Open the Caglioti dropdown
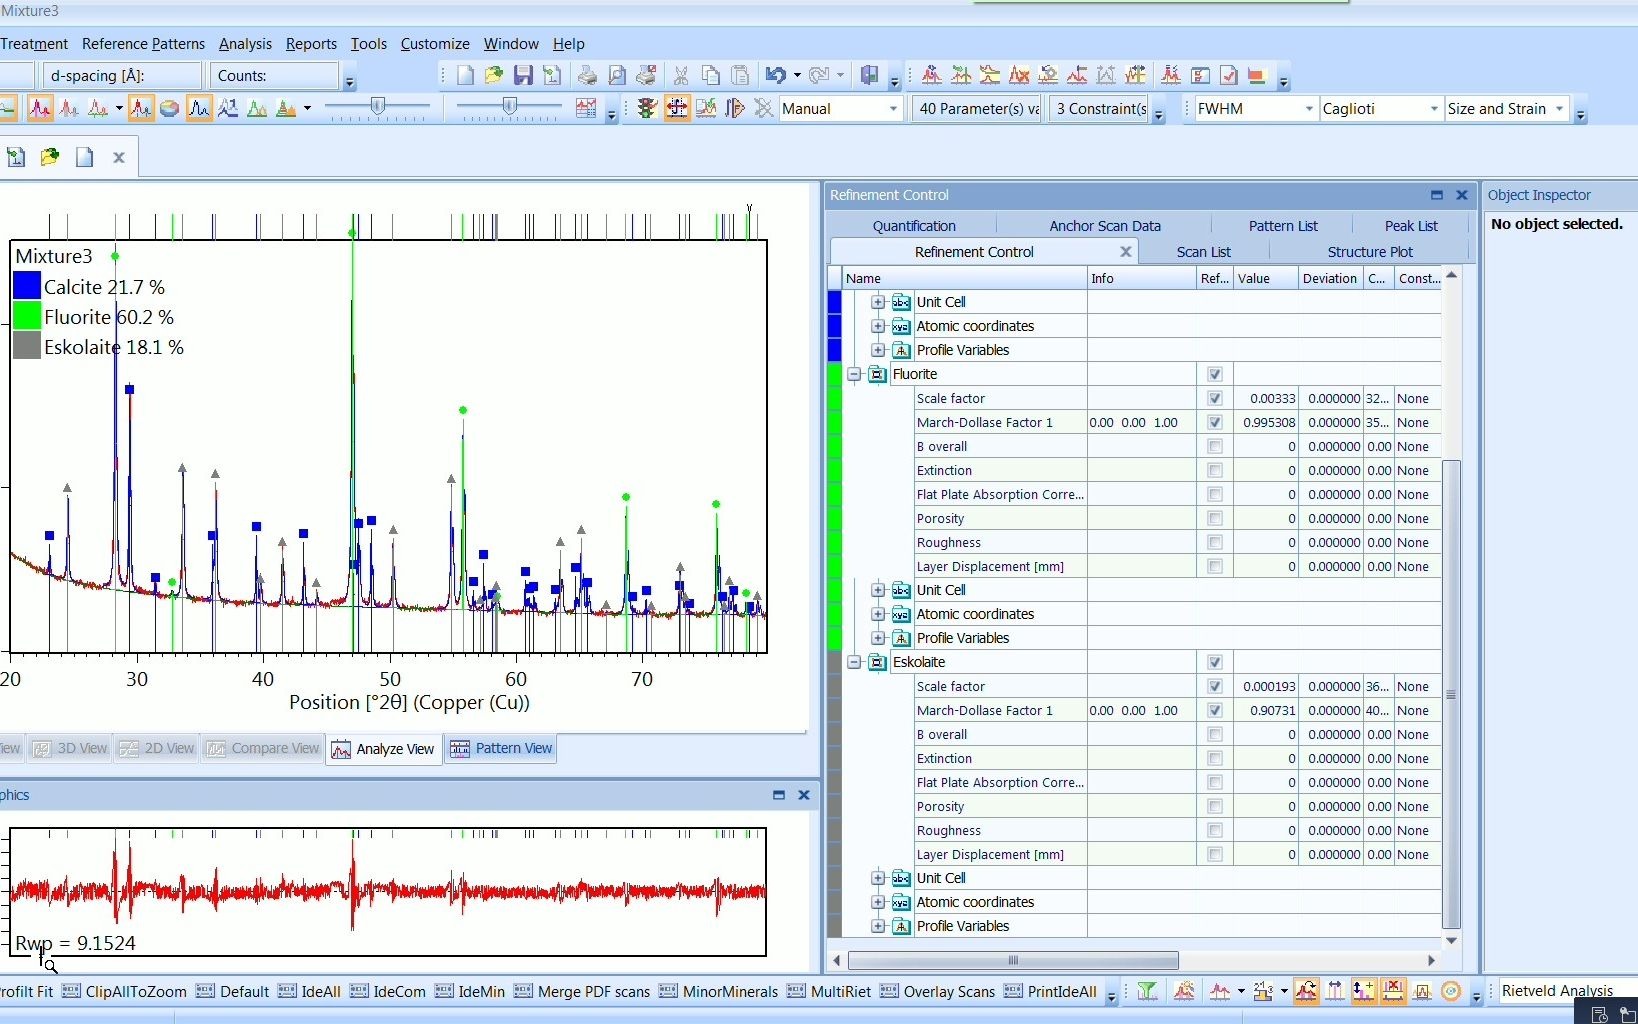The width and height of the screenshot is (1638, 1024). (x=1434, y=109)
